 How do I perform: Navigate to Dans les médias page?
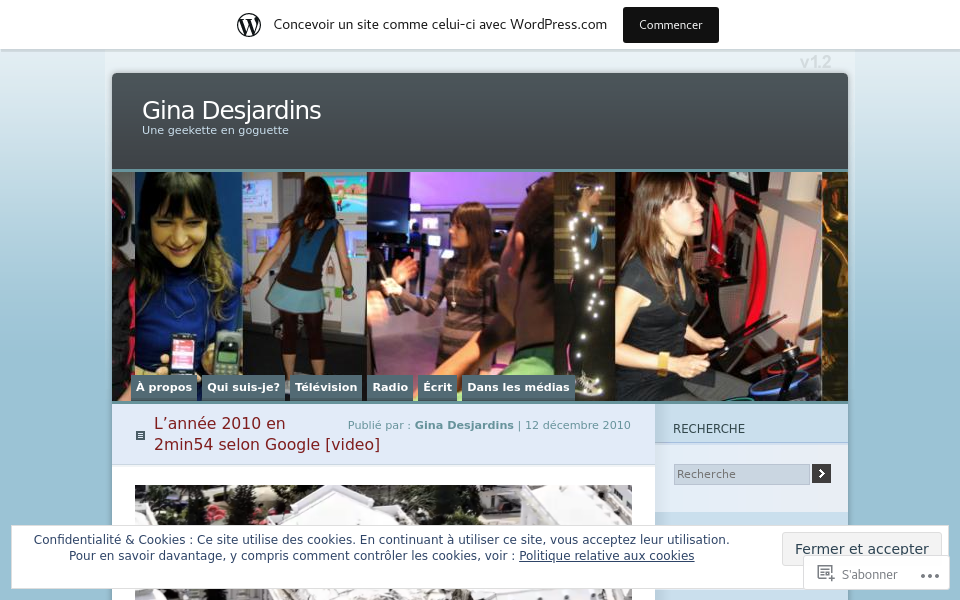point(518,387)
